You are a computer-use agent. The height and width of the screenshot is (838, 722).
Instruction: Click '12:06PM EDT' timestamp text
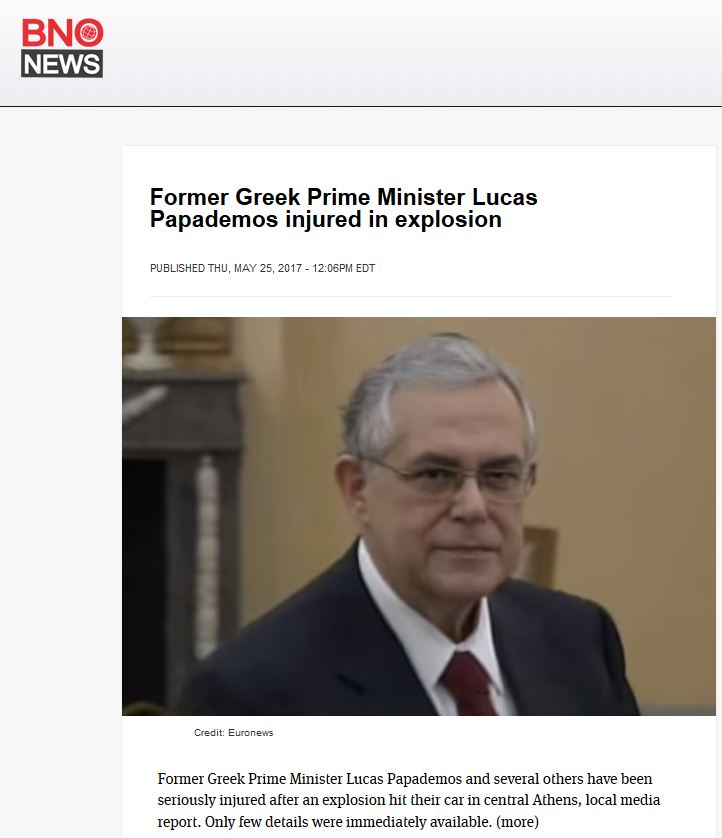(344, 268)
